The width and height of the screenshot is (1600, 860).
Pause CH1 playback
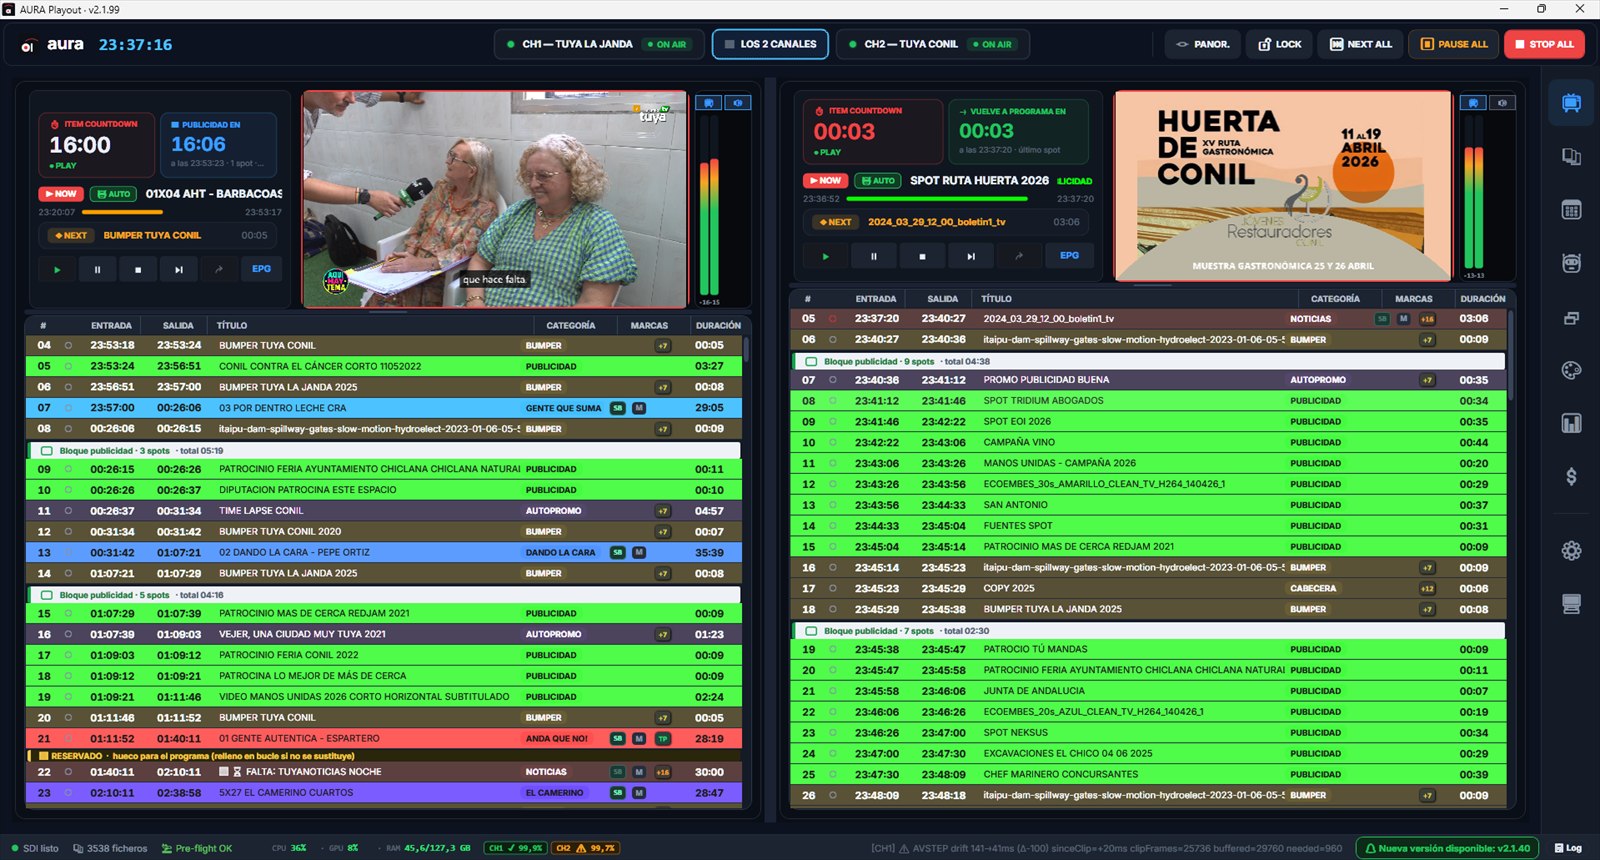[97, 269]
